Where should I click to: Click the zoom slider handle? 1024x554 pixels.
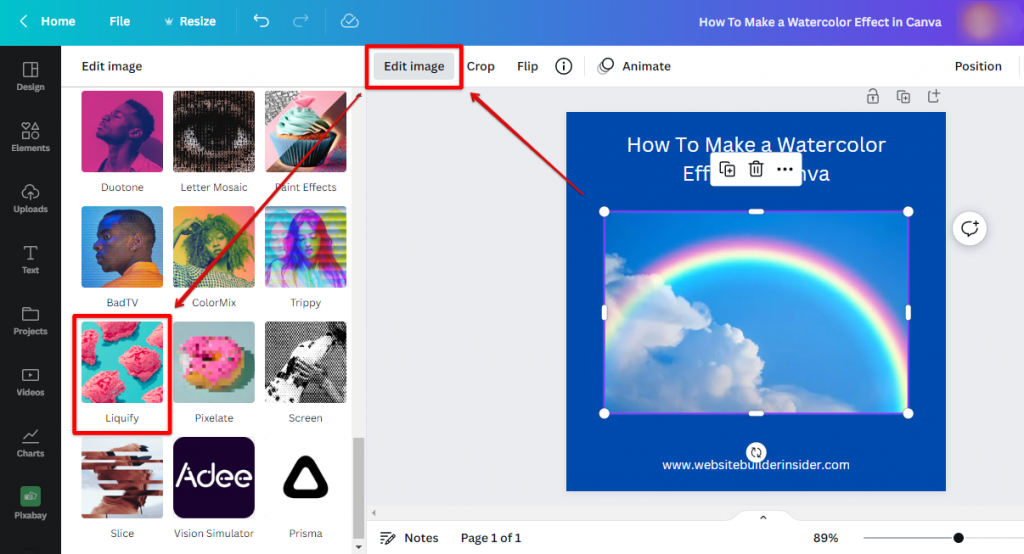point(958,538)
